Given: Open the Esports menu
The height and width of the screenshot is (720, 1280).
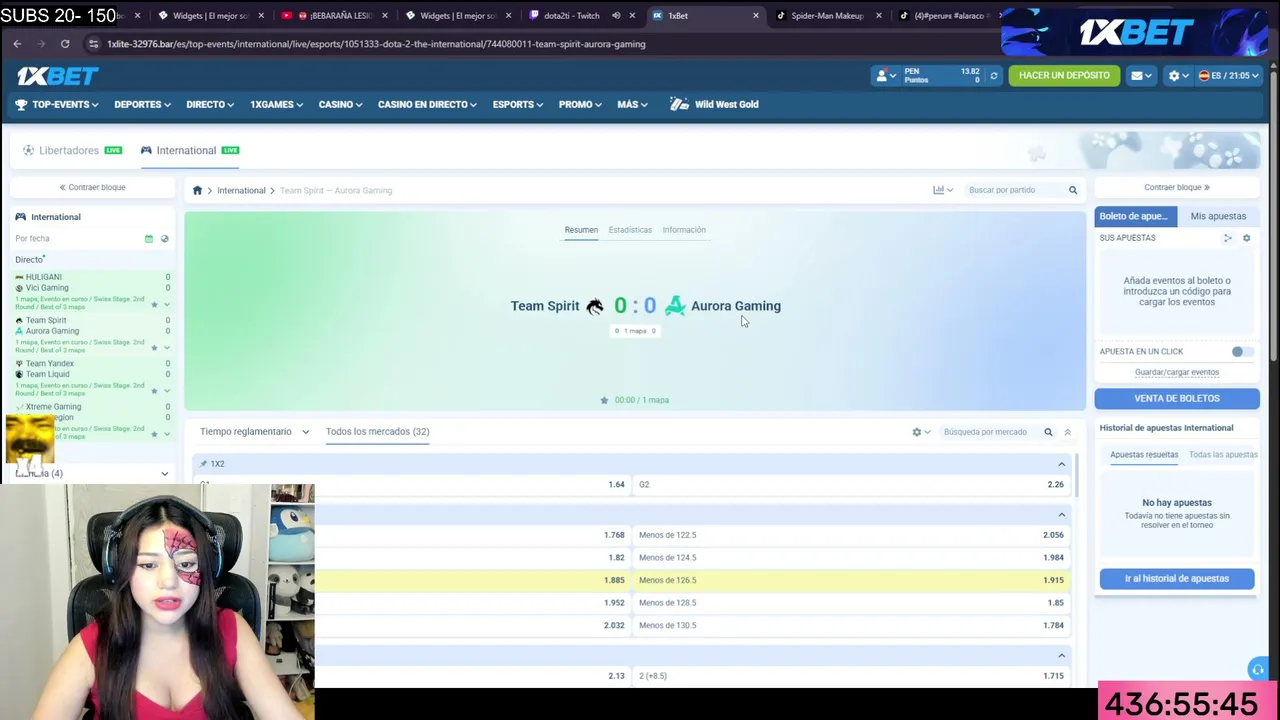Looking at the screenshot, I should point(518,104).
